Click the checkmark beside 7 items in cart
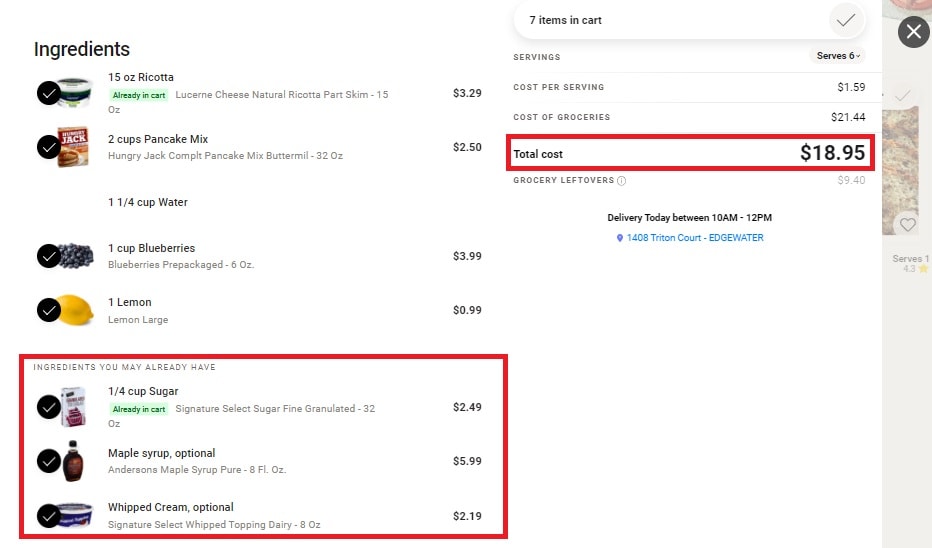 846,20
